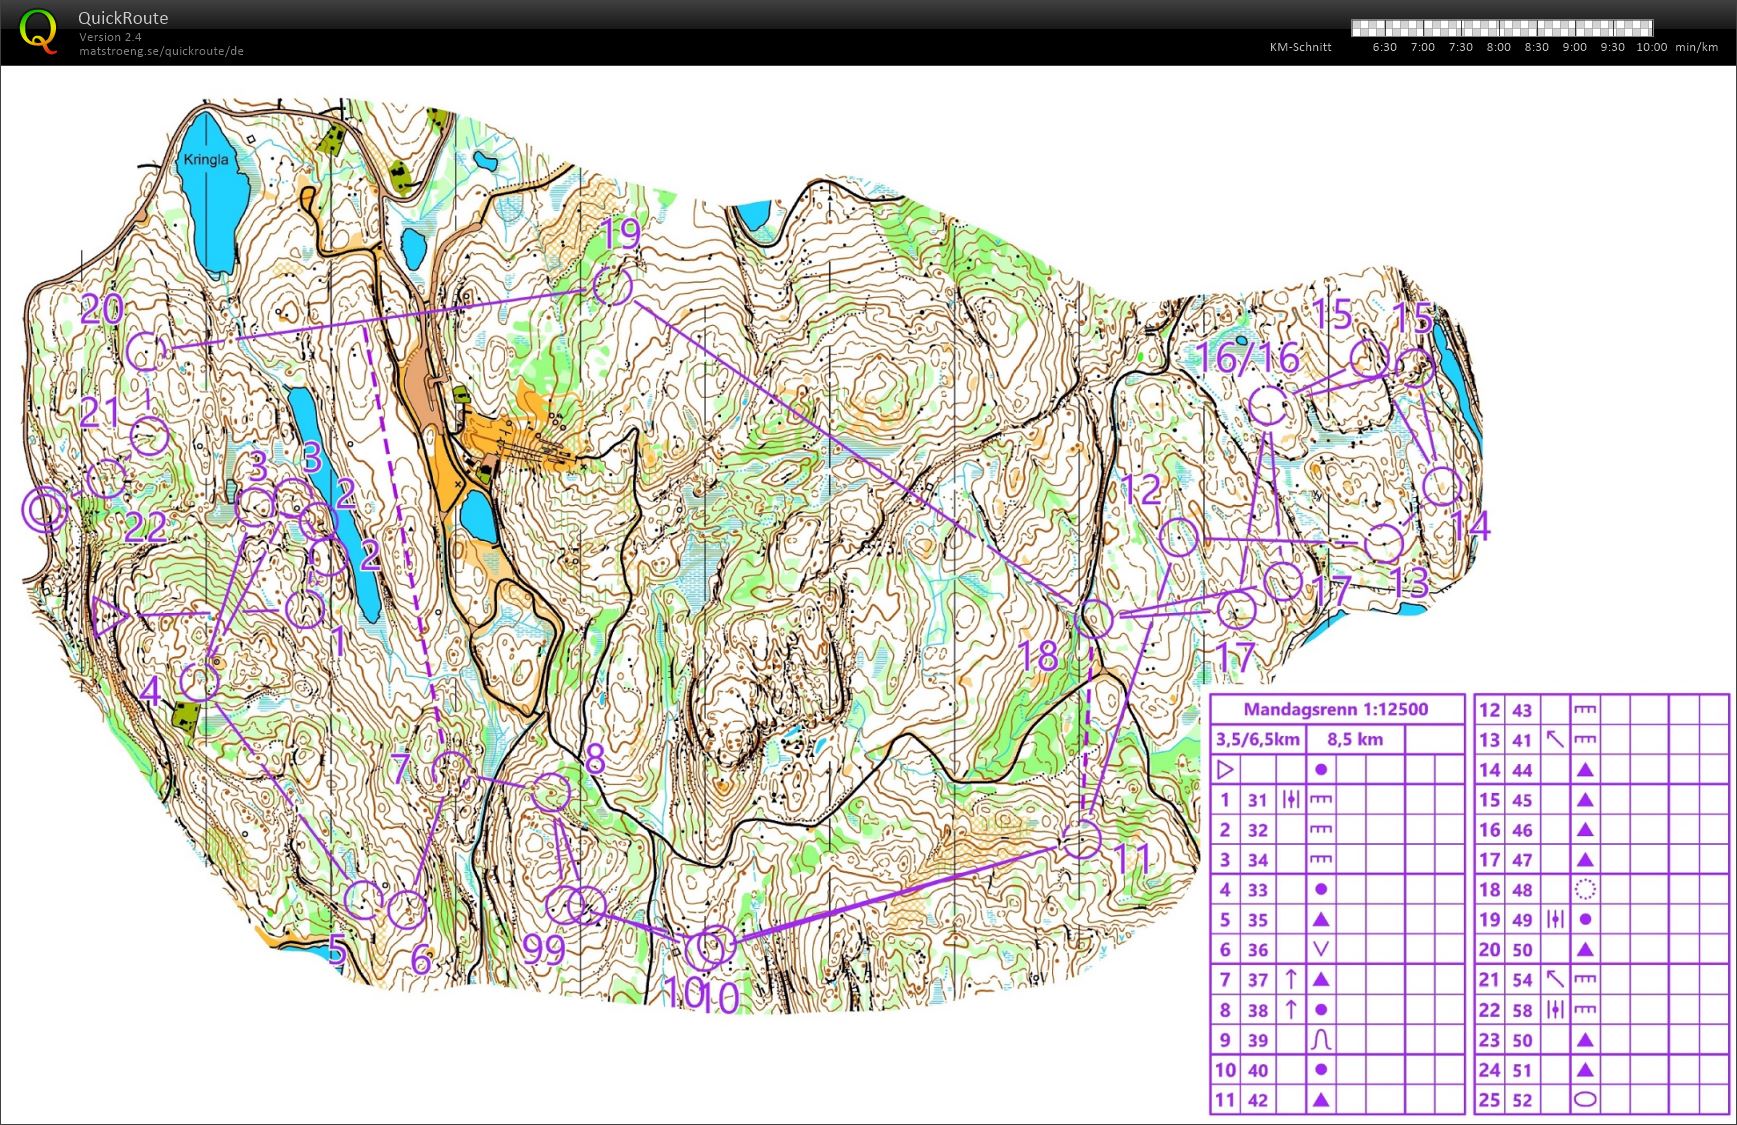This screenshot has width=1737, height=1125.
Task: Click code 38 in control description row 8
Action: point(1257,1009)
